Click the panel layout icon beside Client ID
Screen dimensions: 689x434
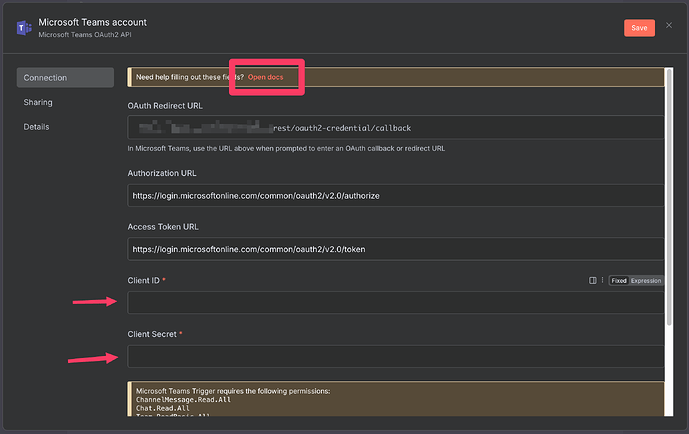click(592, 280)
